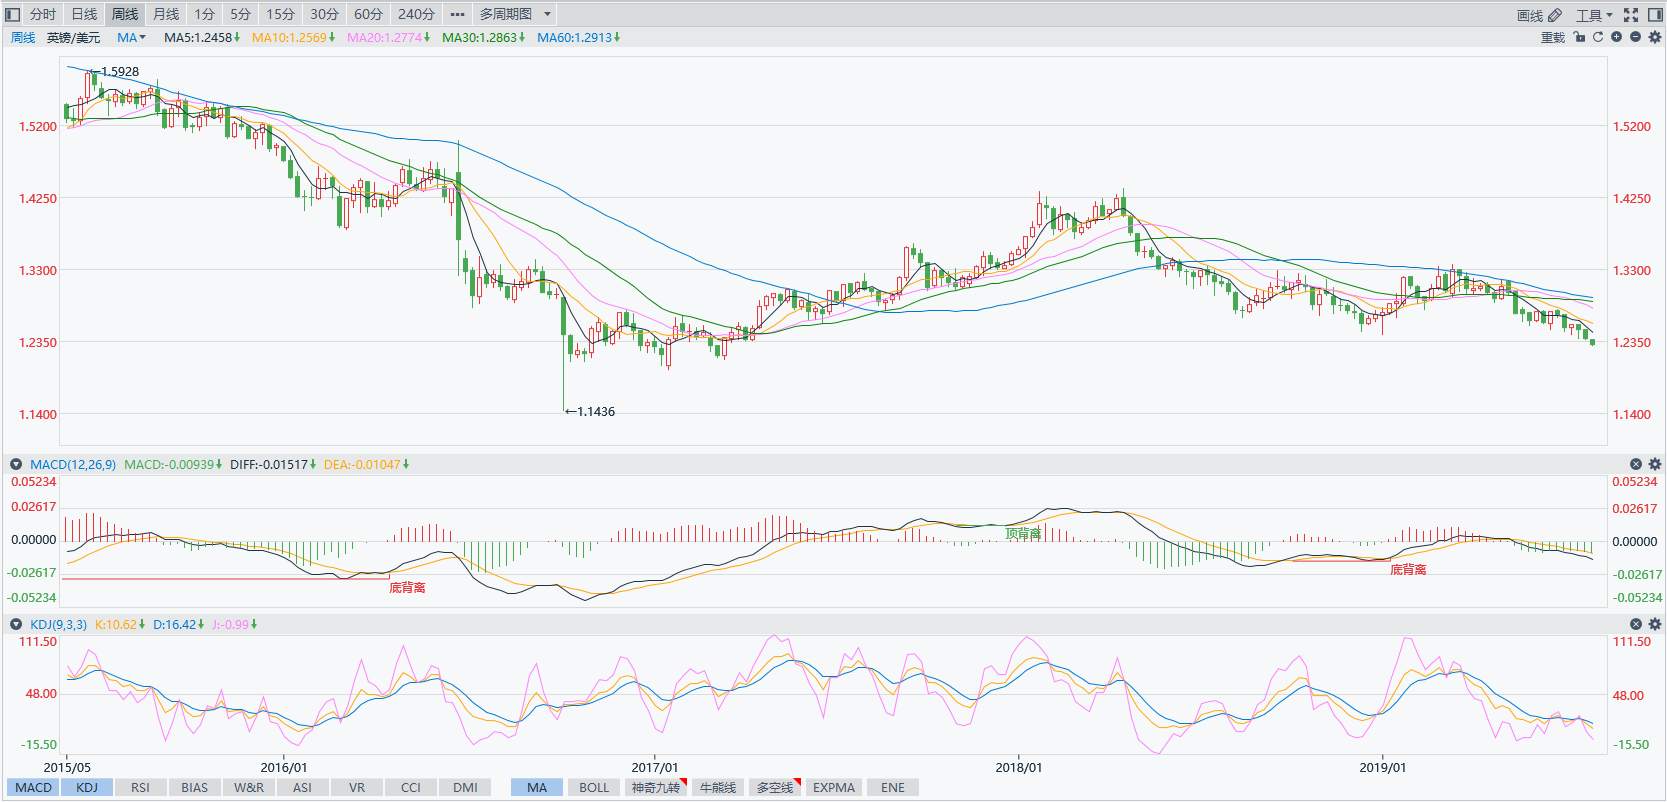This screenshot has width=1667, height=802.
Task: Collapse the MACD indicator panel
Action: click(x=16, y=464)
